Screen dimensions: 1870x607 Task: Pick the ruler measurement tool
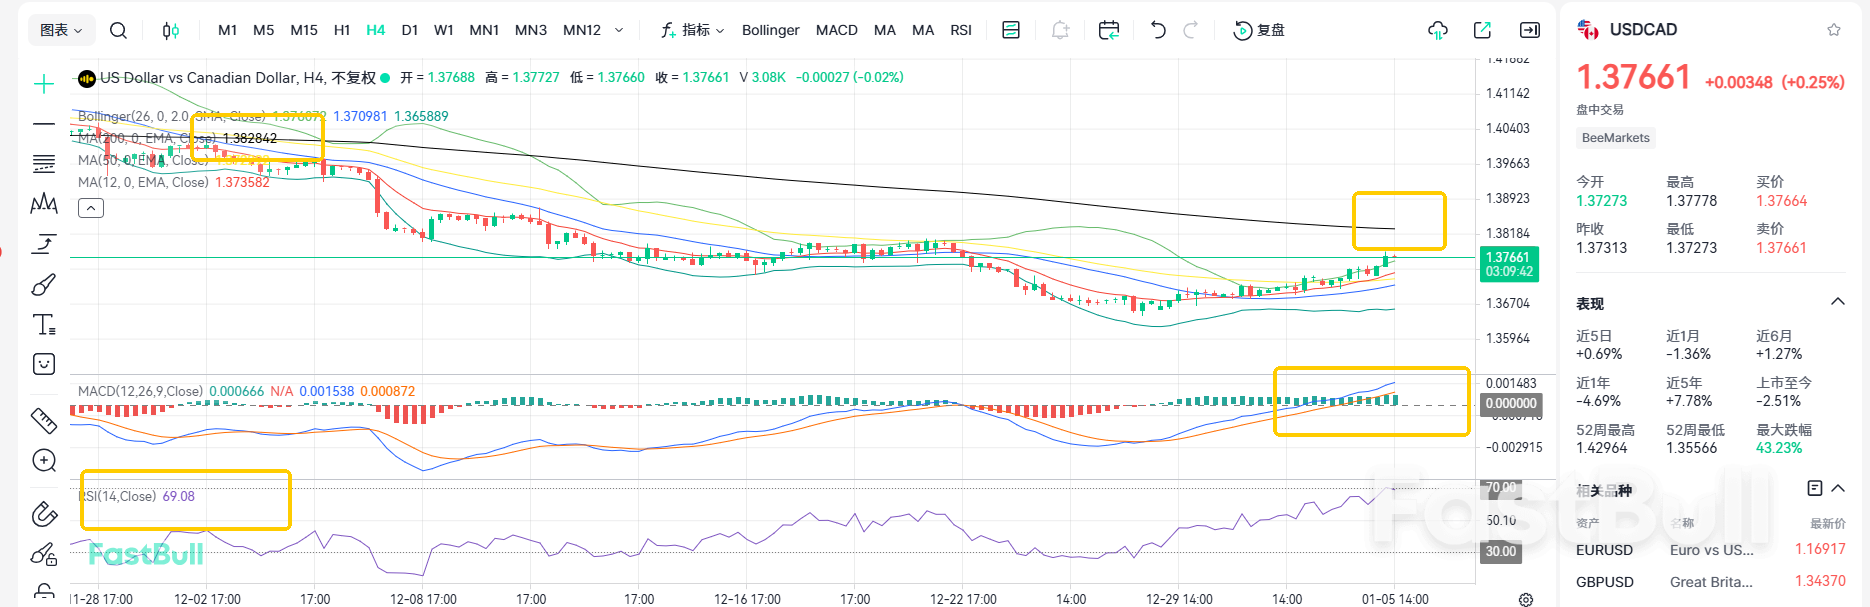(x=44, y=421)
